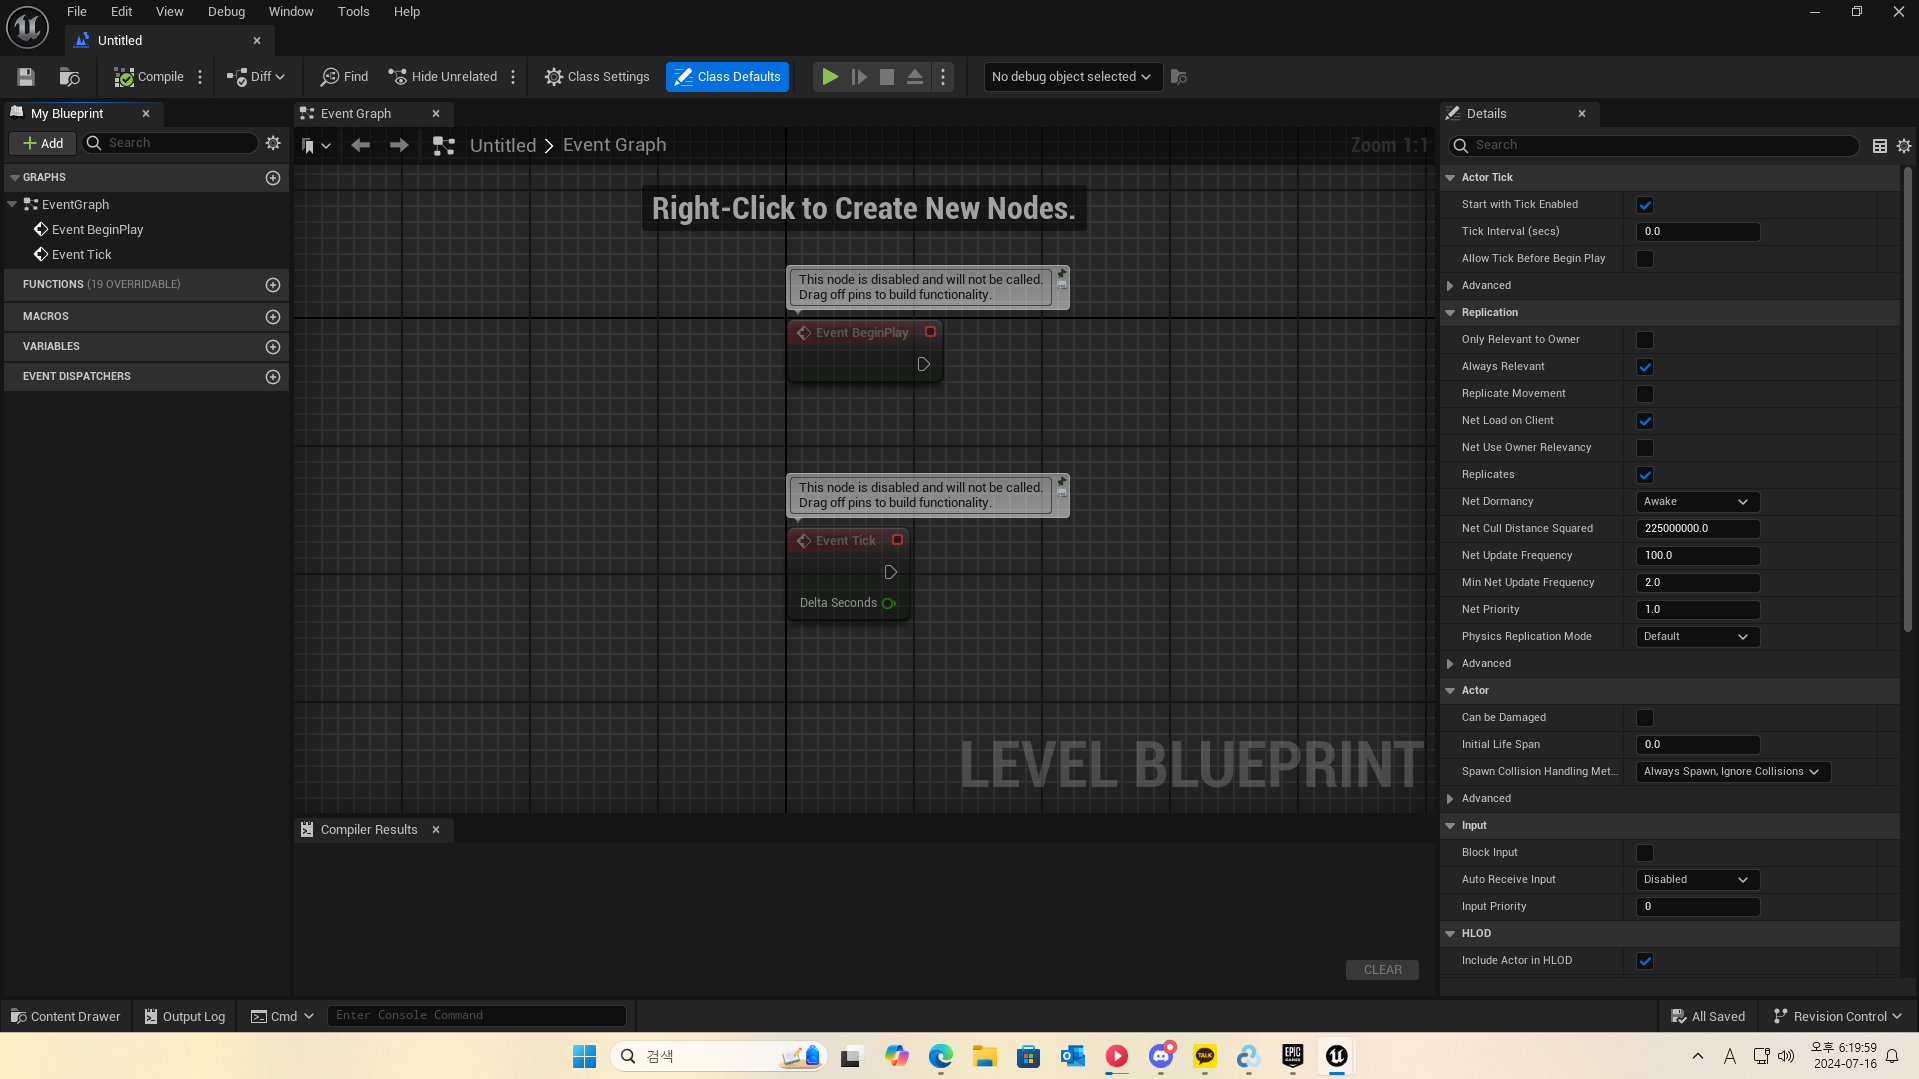Screen dimensions: 1919x1079
Task: Open the Diff dropdown
Action: pyautogui.click(x=256, y=77)
